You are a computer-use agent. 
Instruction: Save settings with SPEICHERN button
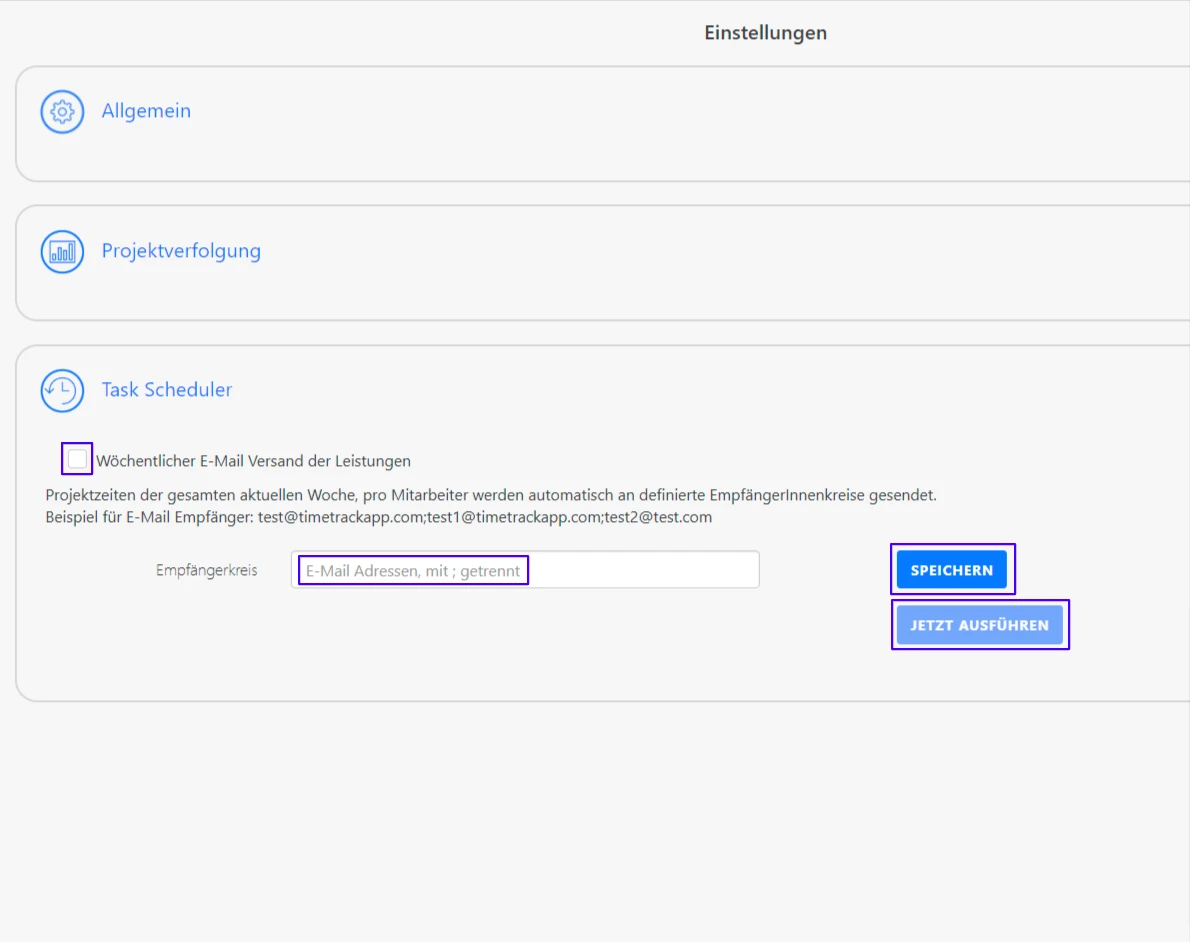point(951,569)
